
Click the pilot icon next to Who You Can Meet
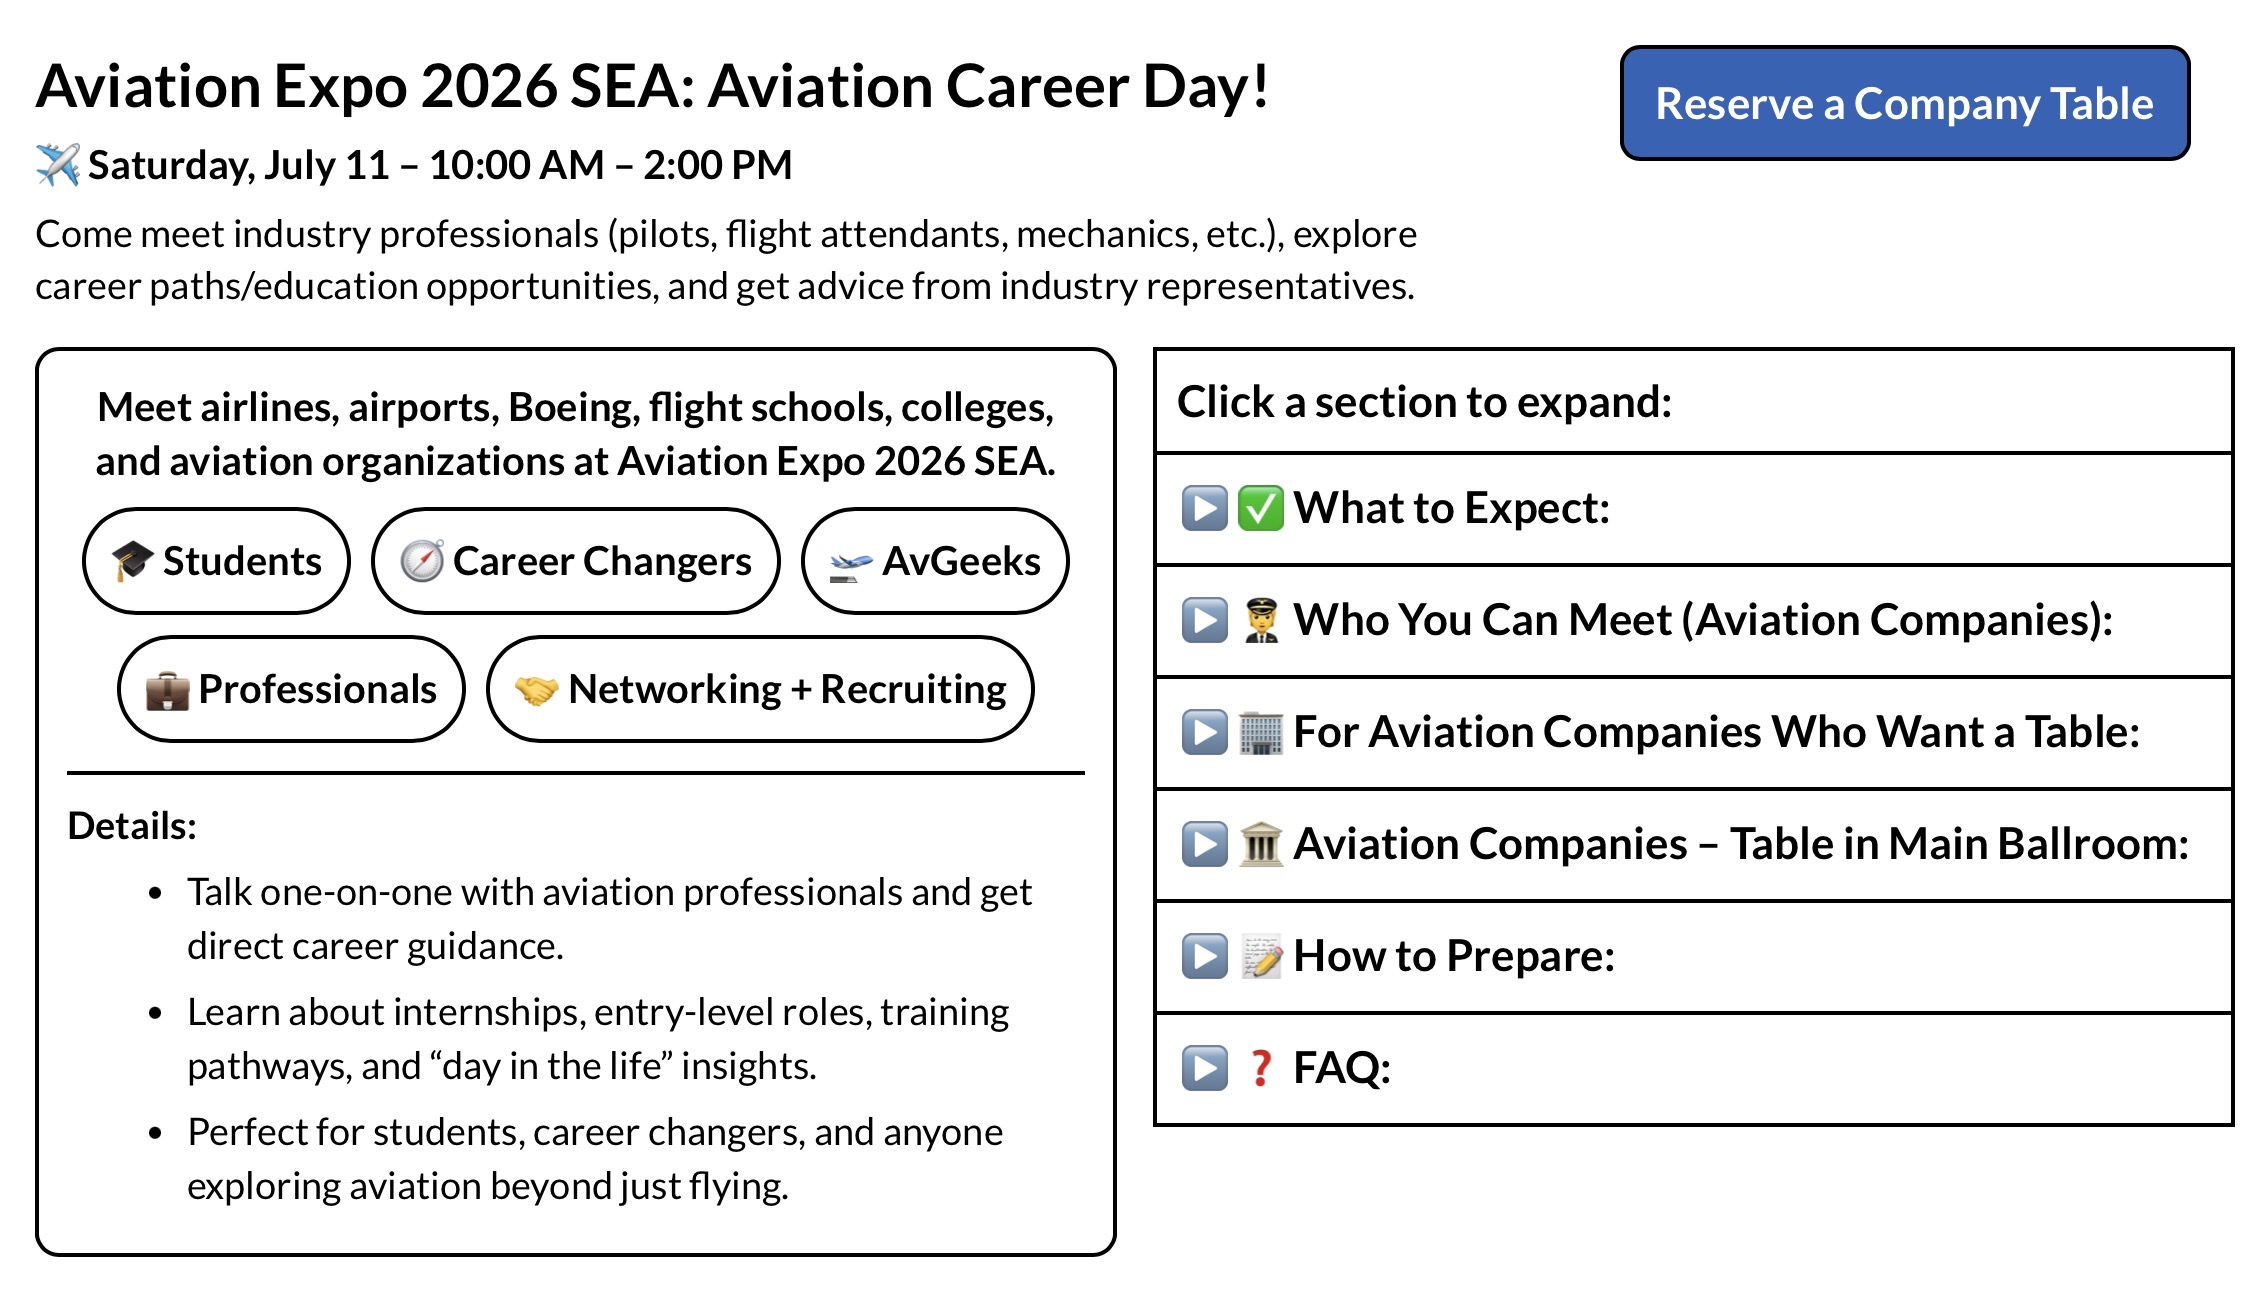1261,620
